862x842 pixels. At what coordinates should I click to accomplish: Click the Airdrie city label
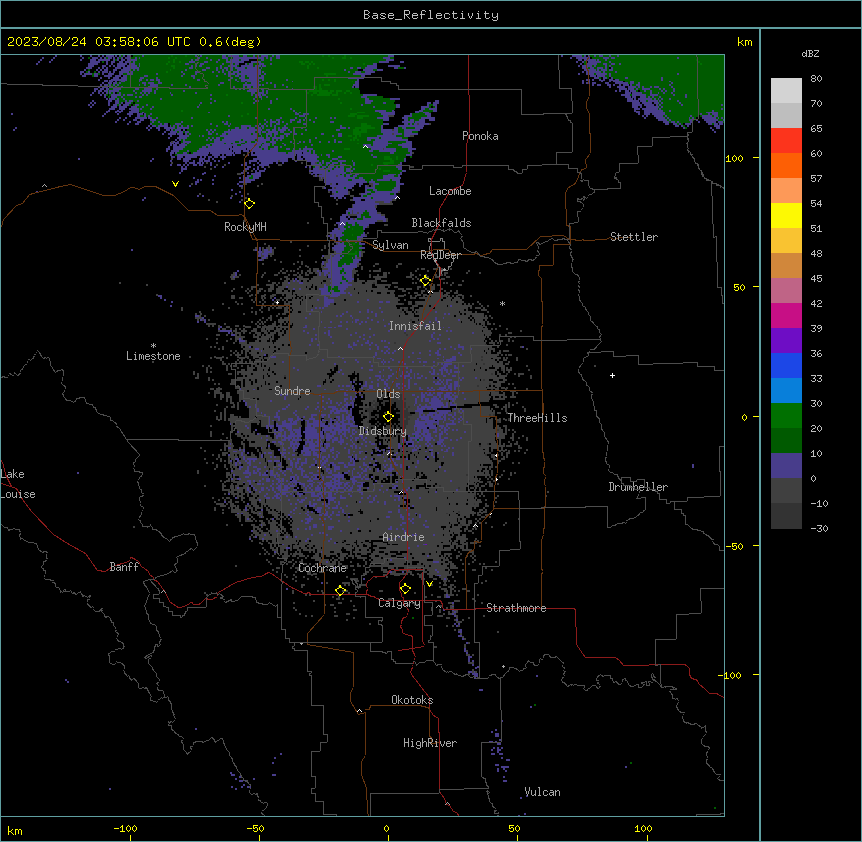(x=404, y=537)
